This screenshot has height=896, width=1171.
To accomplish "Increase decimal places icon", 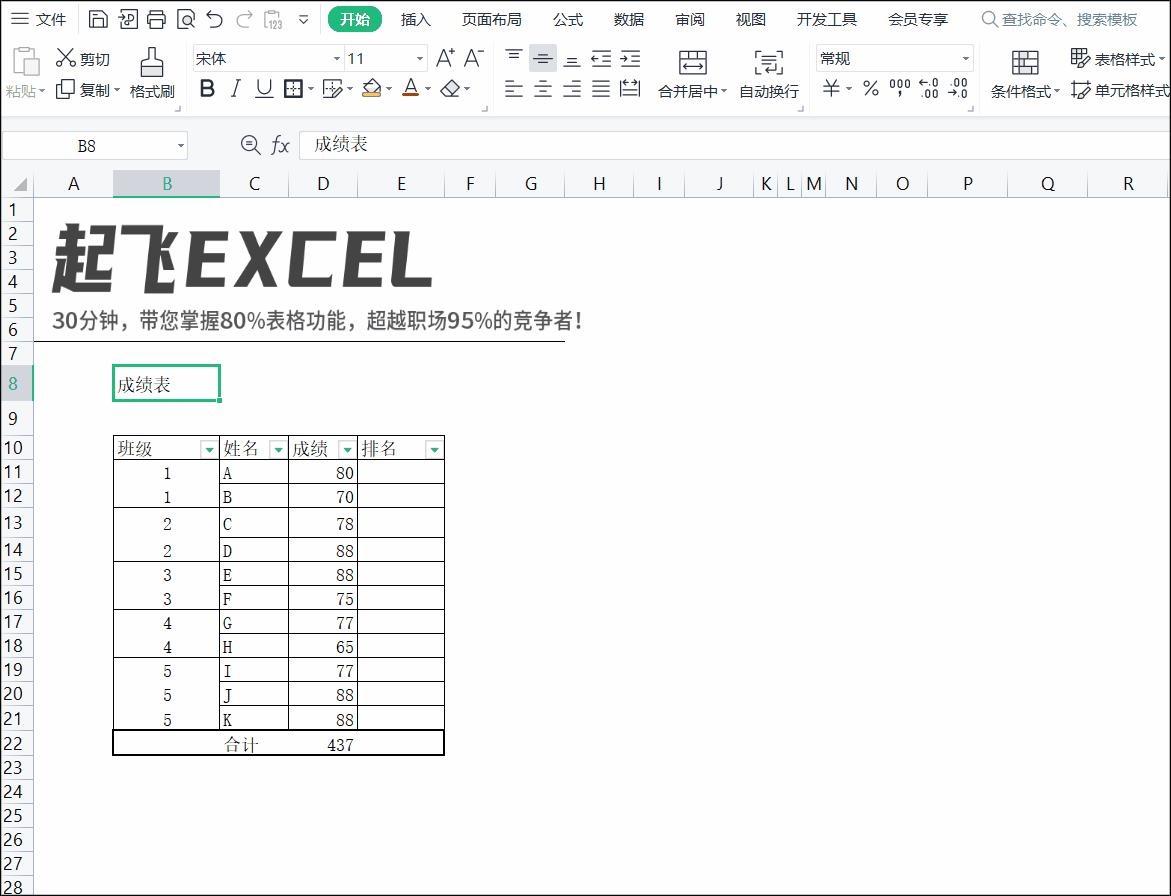I will click(x=928, y=89).
